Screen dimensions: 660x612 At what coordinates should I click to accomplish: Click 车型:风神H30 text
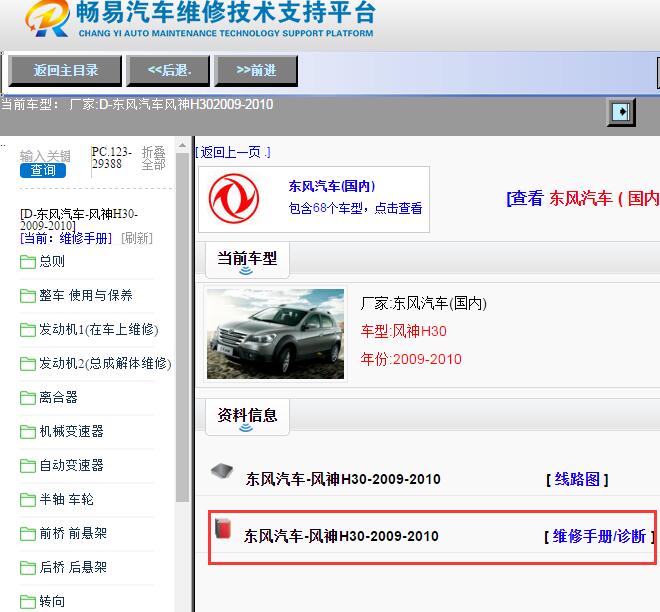(403, 331)
